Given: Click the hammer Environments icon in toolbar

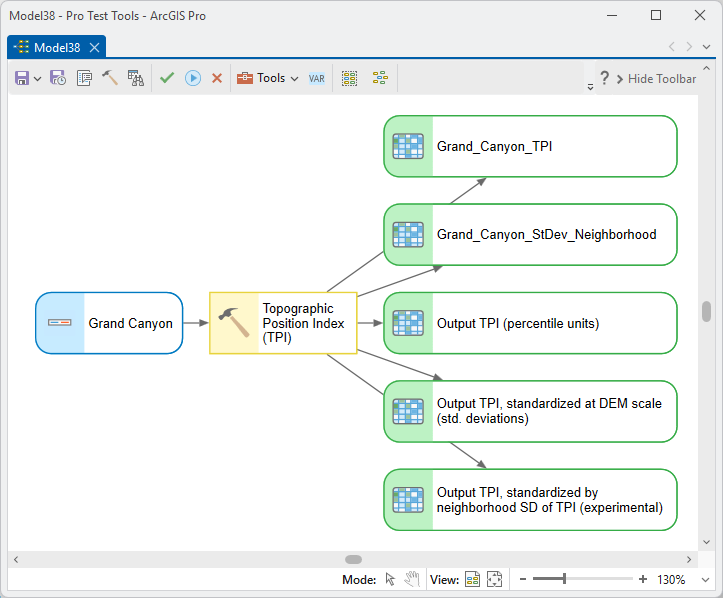Looking at the screenshot, I should (x=110, y=78).
